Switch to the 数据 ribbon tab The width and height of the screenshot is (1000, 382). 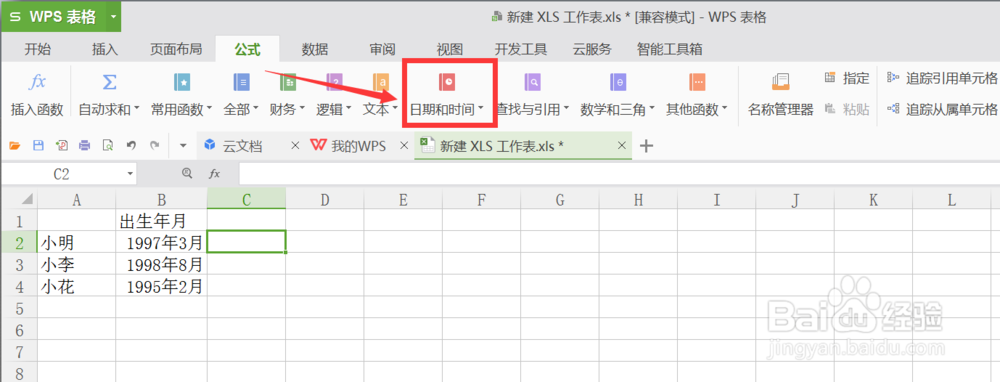coord(315,49)
